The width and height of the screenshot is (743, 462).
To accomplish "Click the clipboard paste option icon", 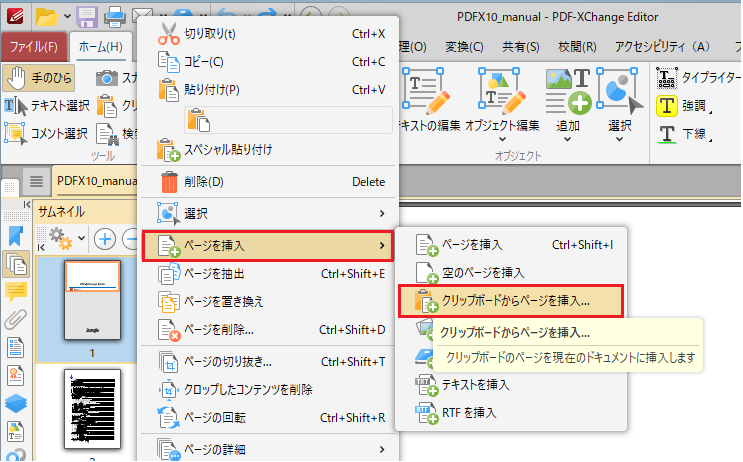I will tap(198, 120).
